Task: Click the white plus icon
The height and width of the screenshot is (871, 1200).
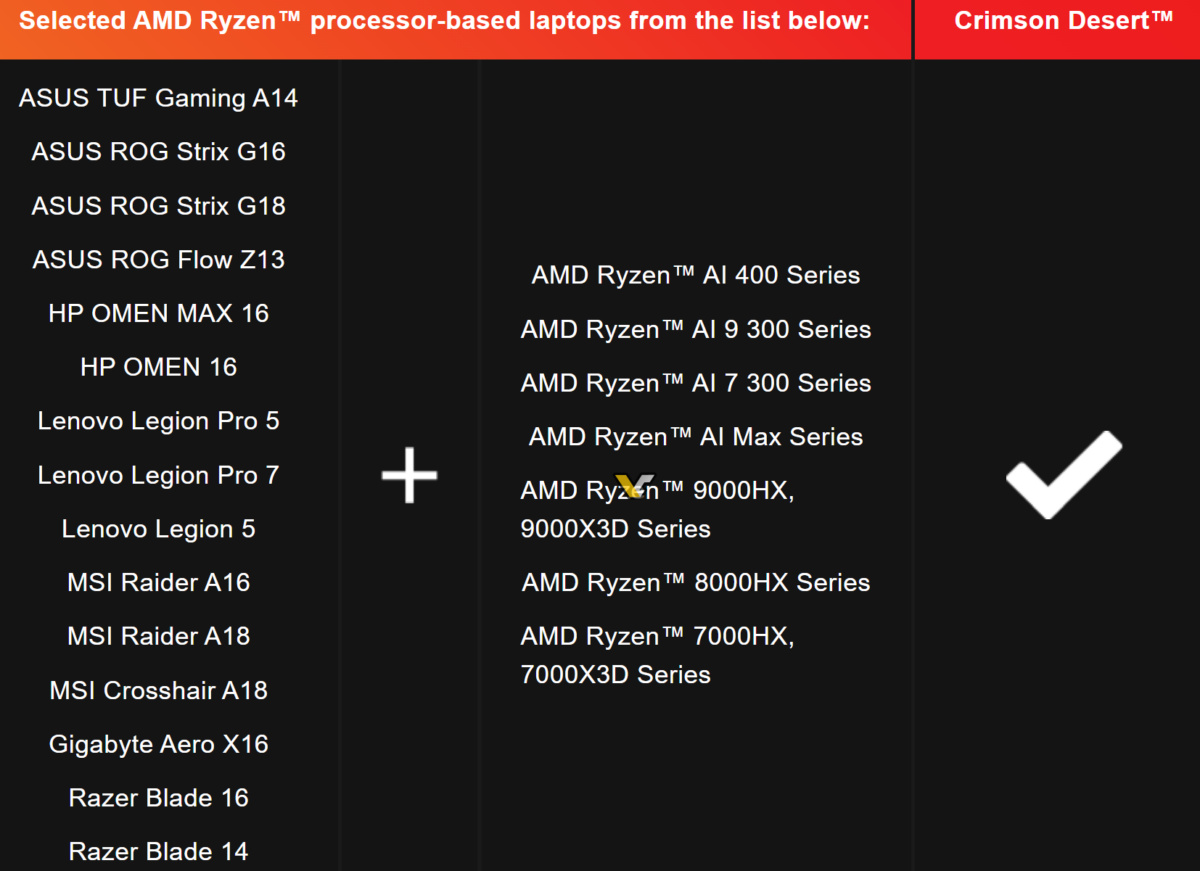Action: coord(409,475)
